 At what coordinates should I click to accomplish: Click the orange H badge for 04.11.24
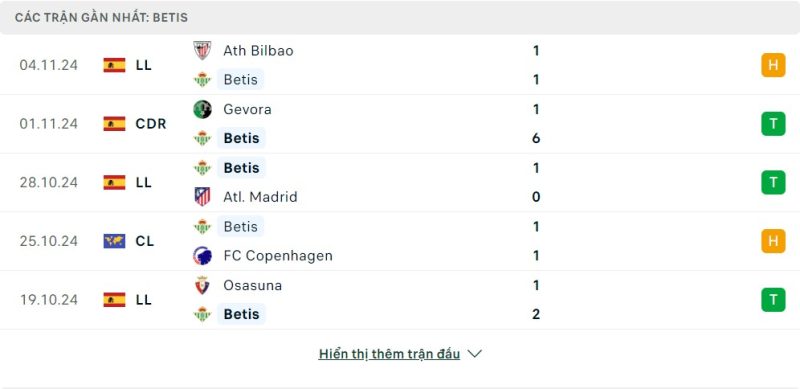(x=773, y=65)
